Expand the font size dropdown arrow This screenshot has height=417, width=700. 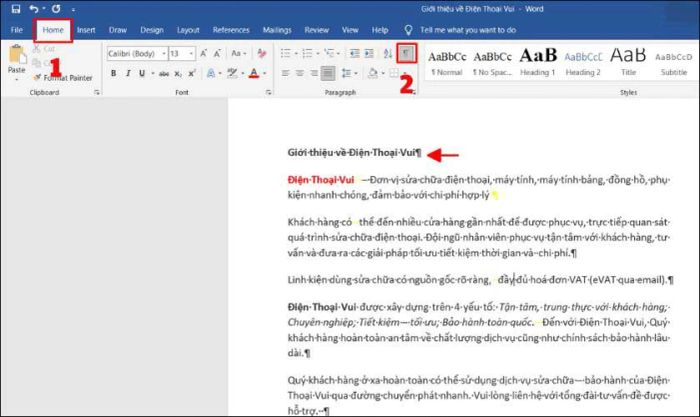(x=192, y=54)
